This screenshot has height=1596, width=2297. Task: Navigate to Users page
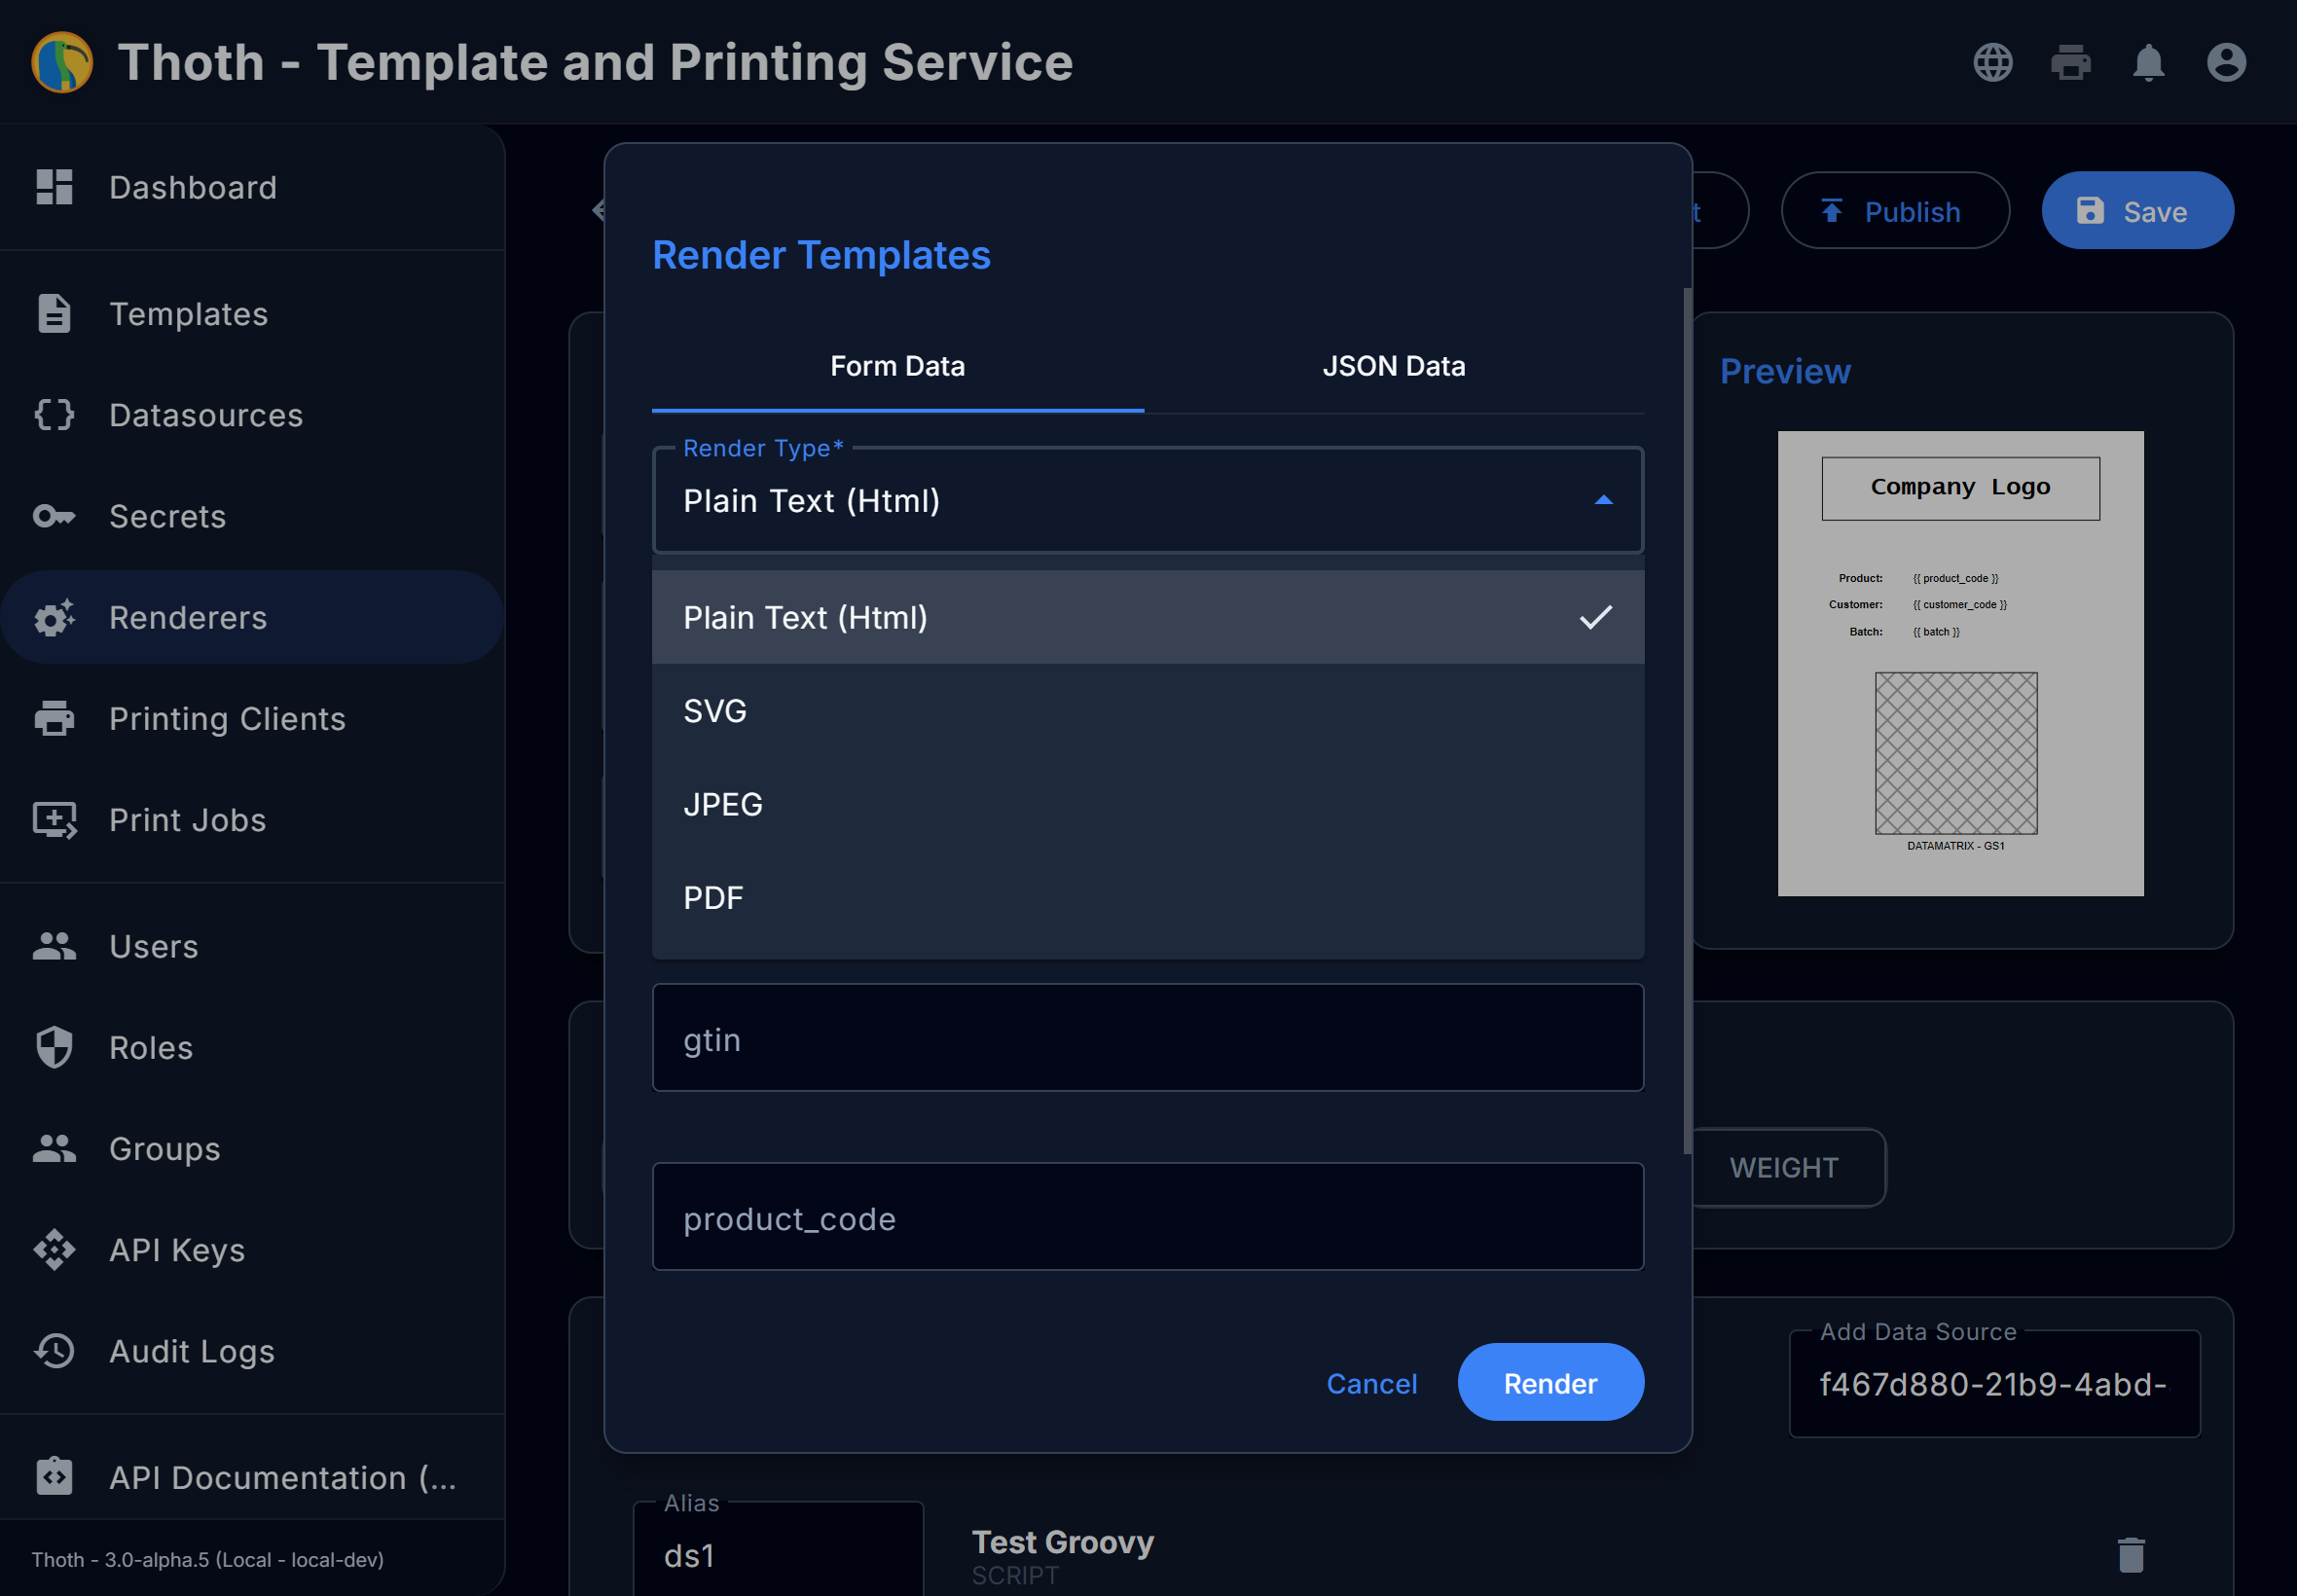(x=252, y=946)
